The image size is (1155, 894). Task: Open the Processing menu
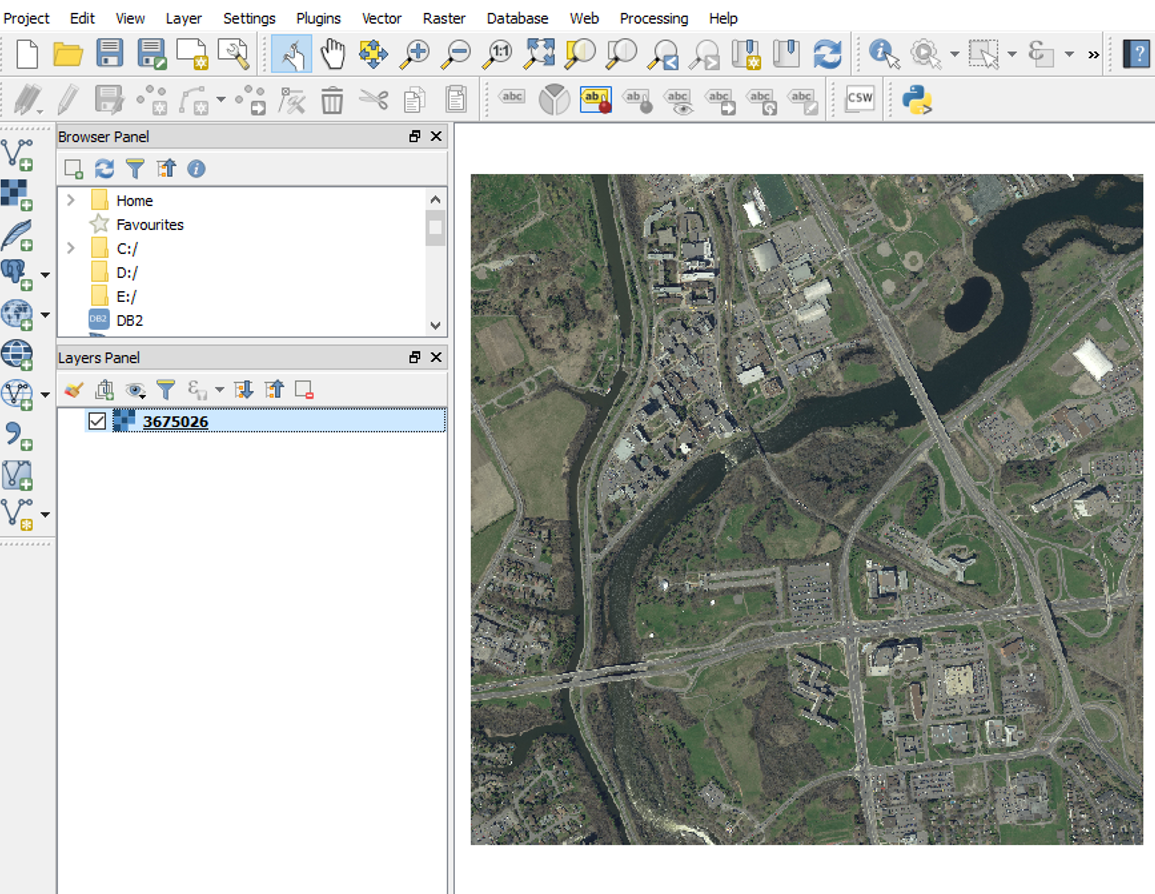coord(653,18)
